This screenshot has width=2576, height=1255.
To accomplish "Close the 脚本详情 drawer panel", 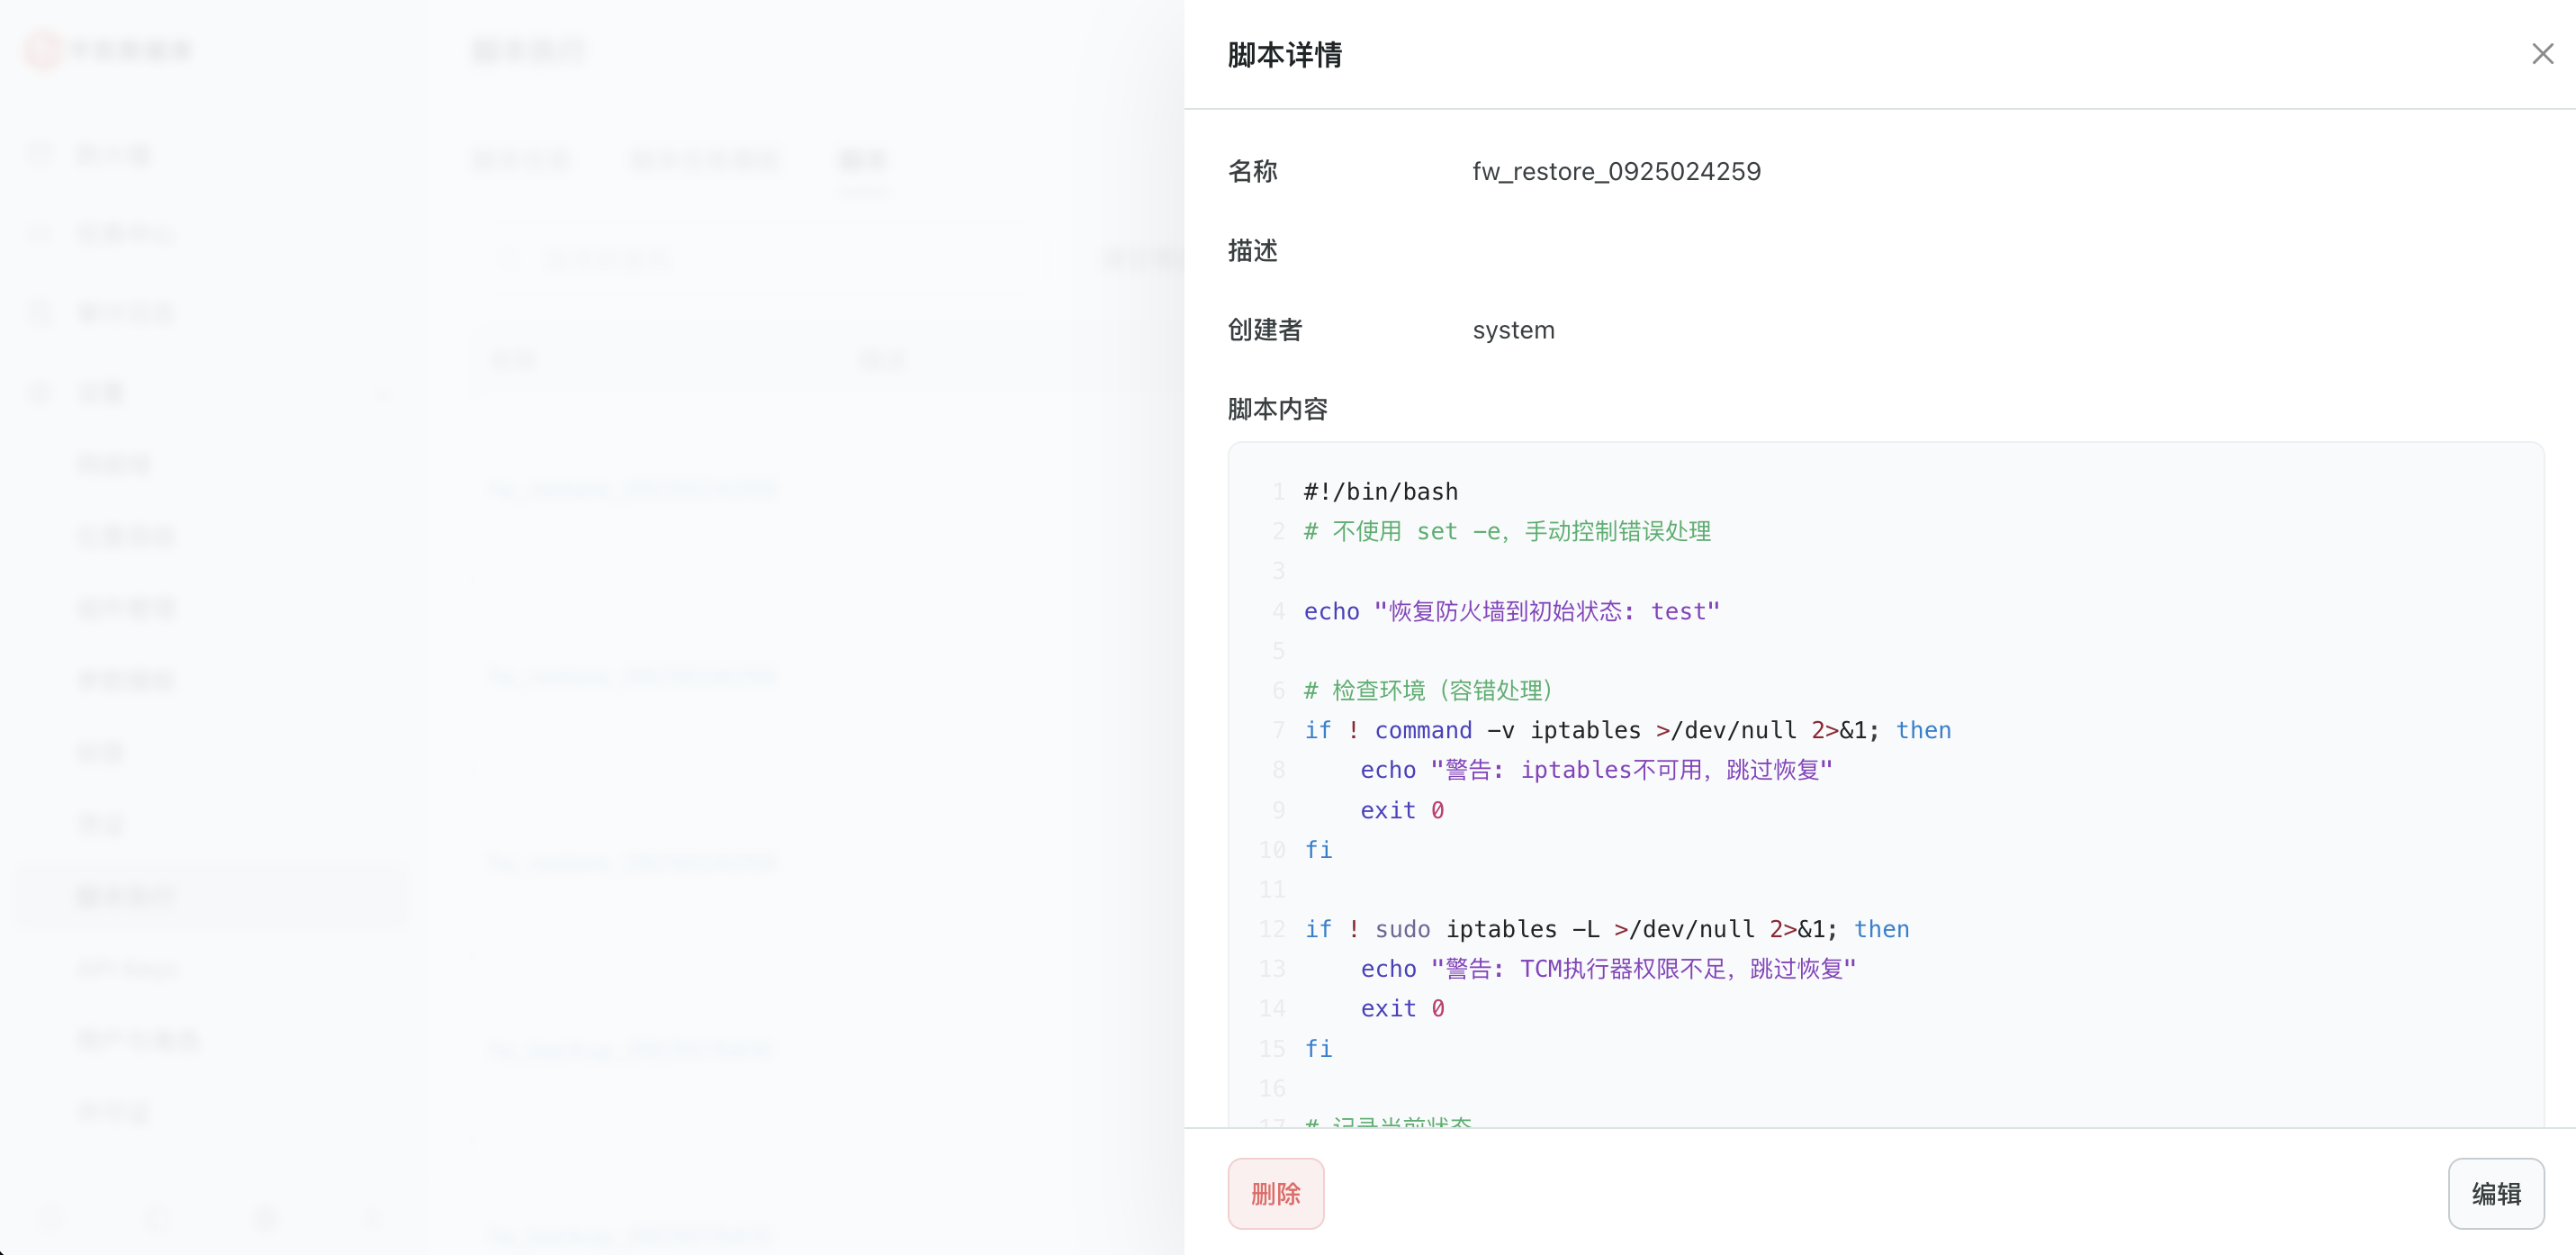I will [2542, 54].
